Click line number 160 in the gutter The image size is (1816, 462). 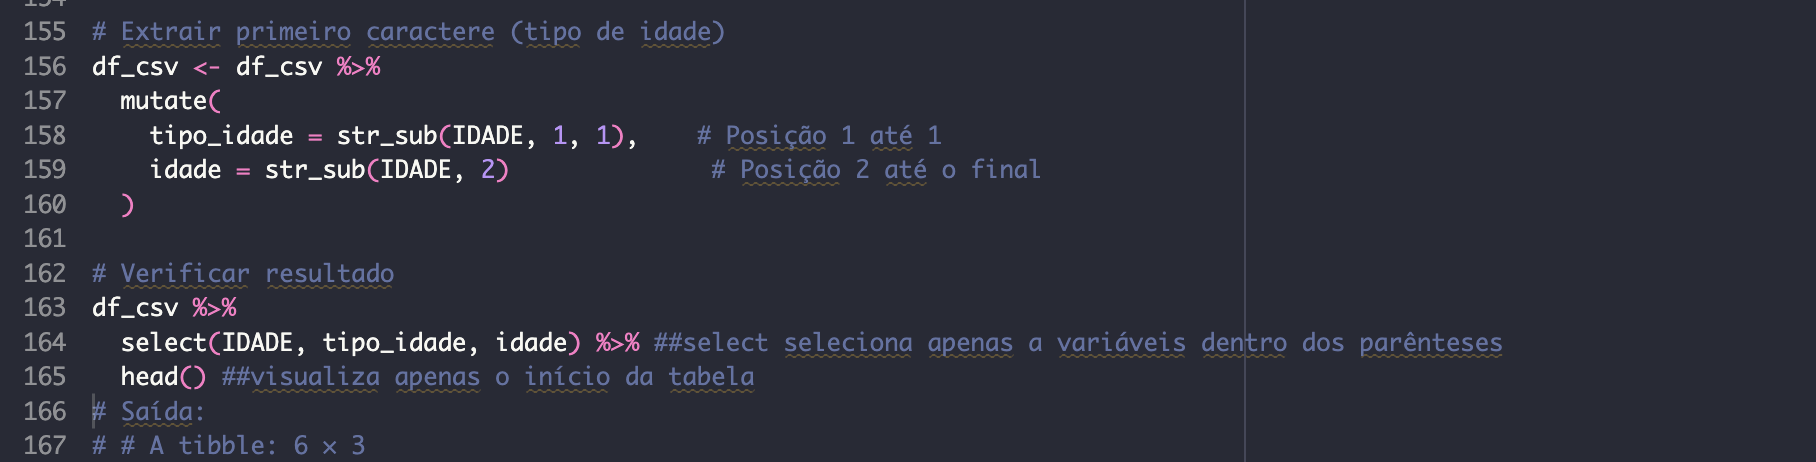pyautogui.click(x=45, y=205)
